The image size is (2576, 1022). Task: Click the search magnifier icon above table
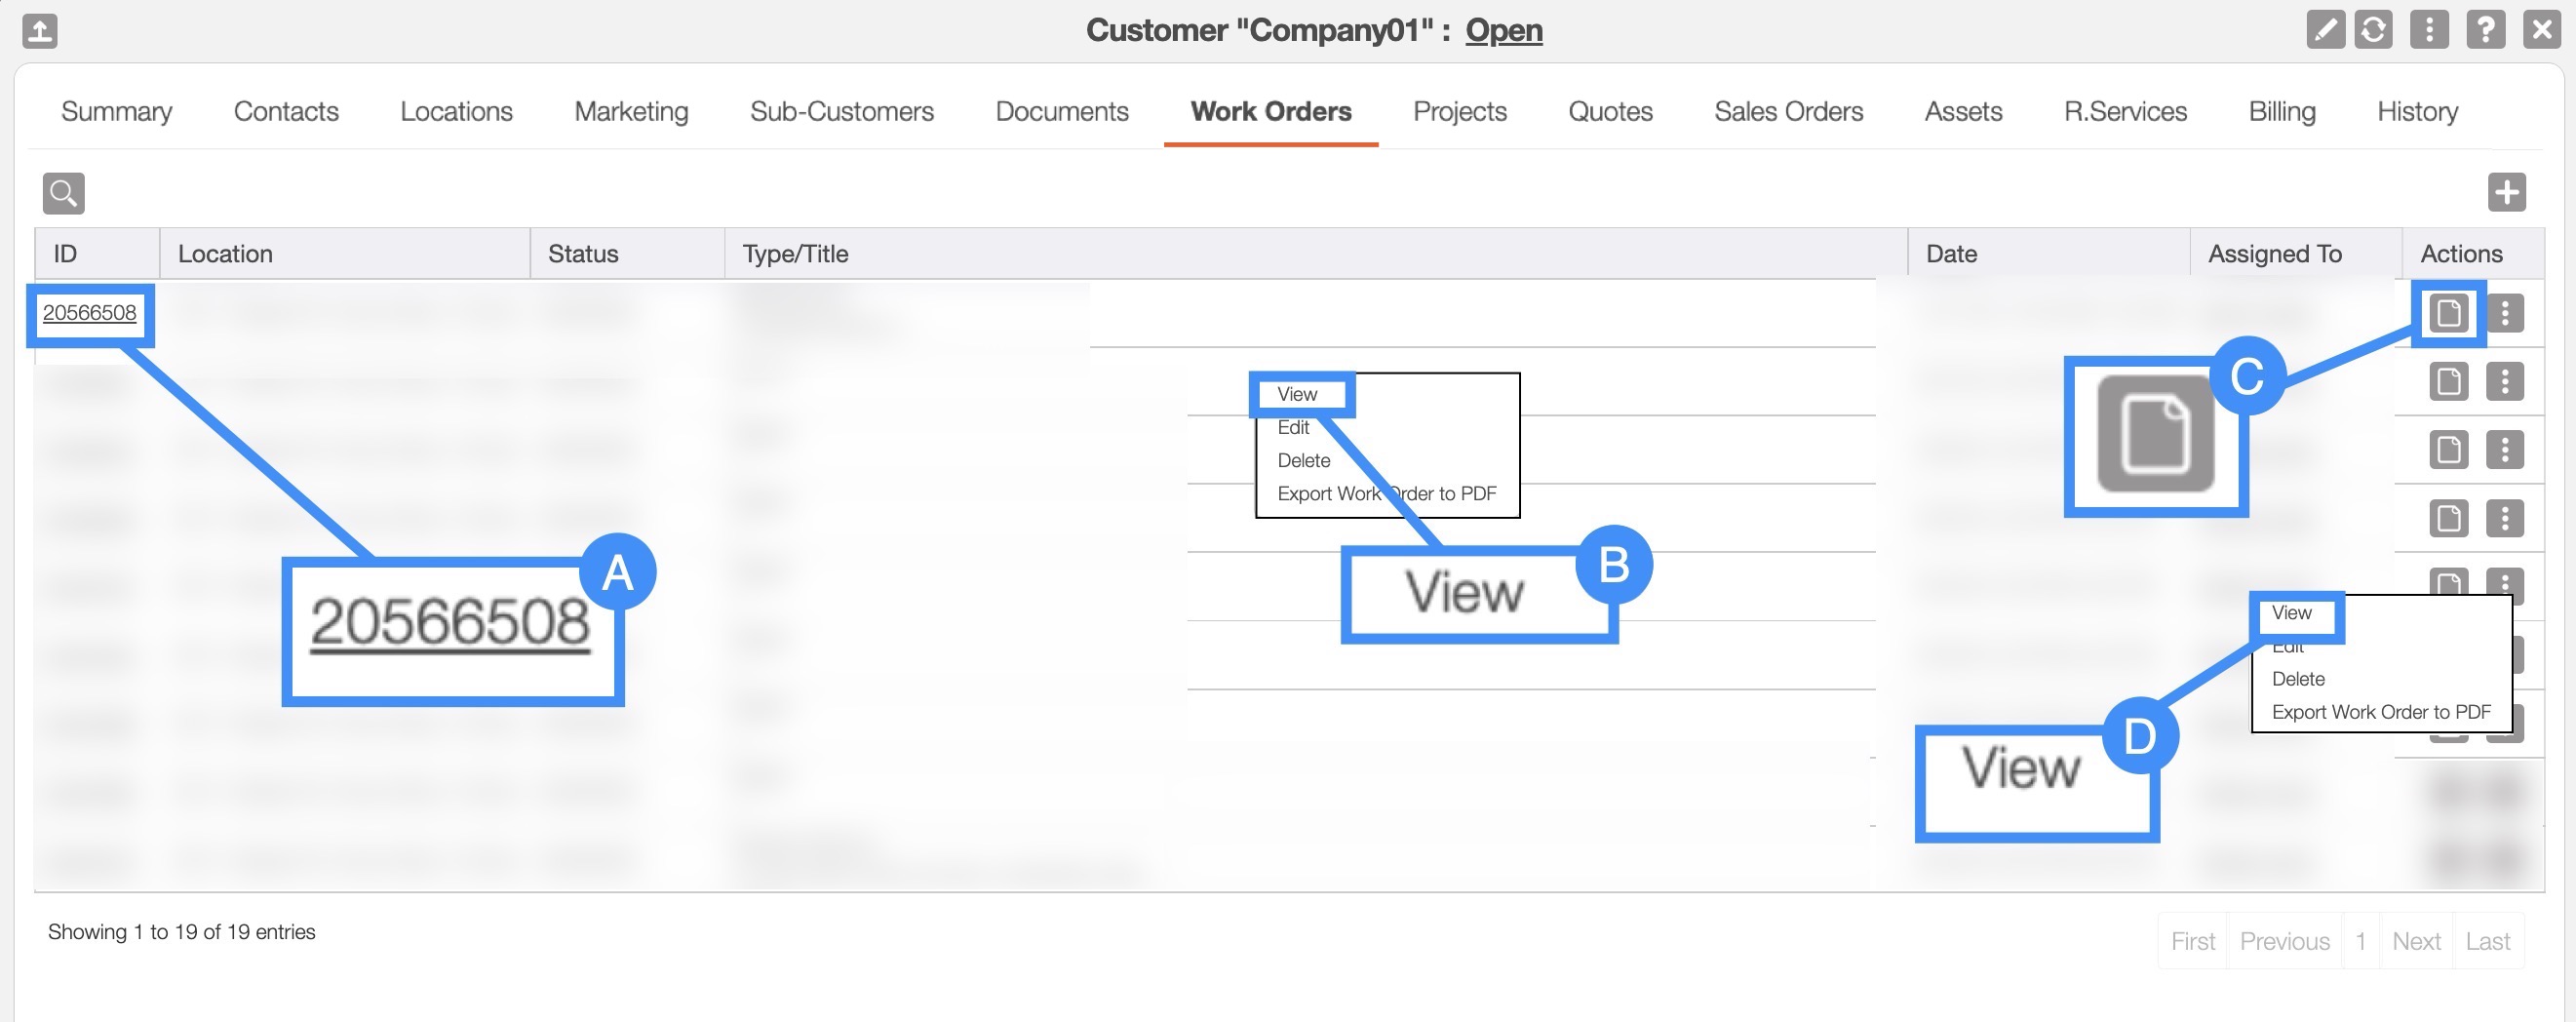click(63, 193)
